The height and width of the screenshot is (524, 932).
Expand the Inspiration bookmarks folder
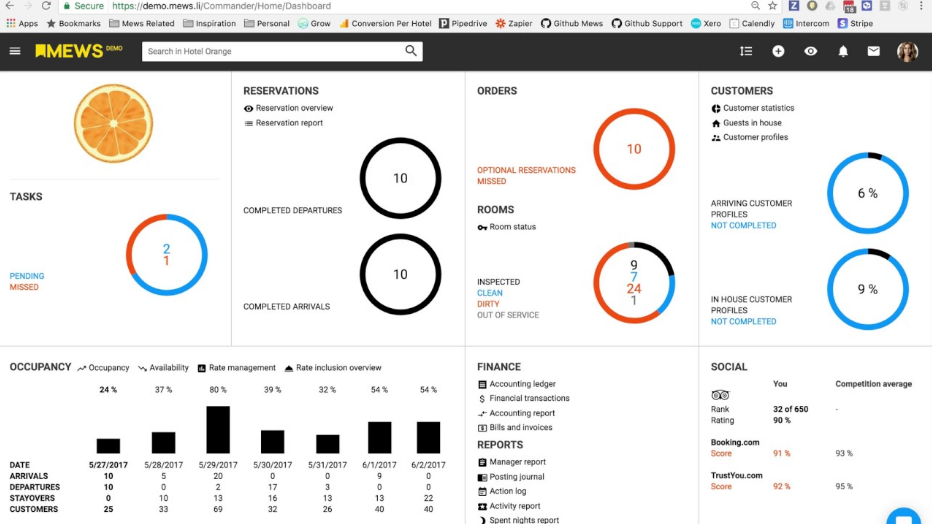pyautogui.click(x=209, y=23)
